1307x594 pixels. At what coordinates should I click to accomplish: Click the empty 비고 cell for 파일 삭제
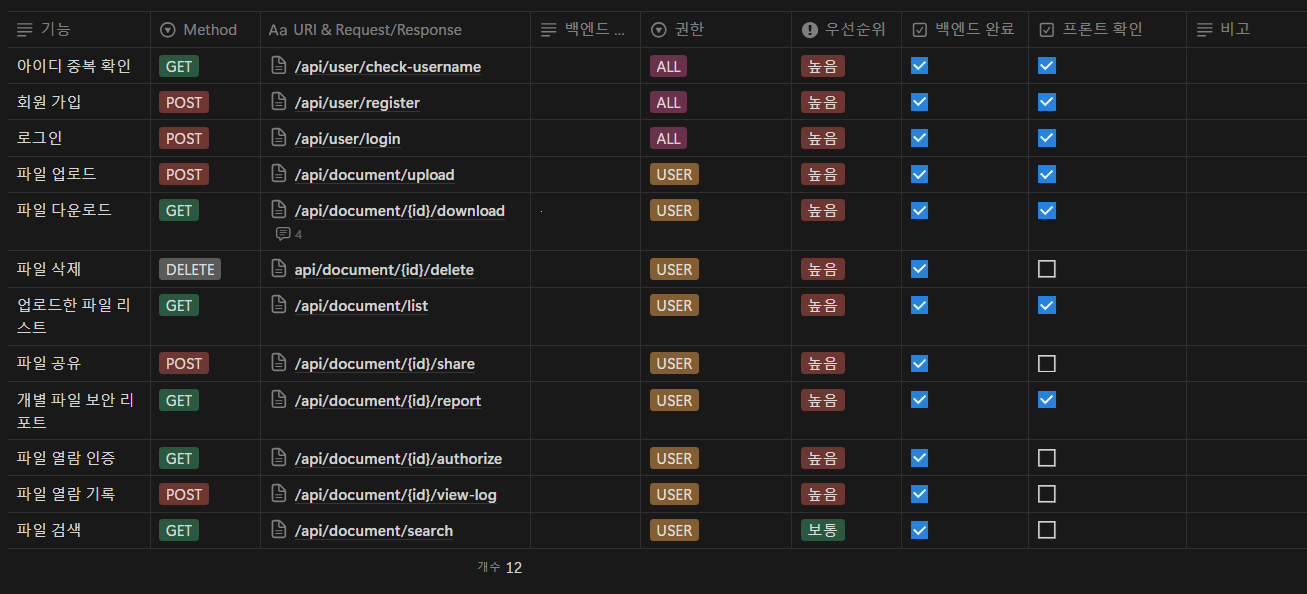click(1246, 269)
